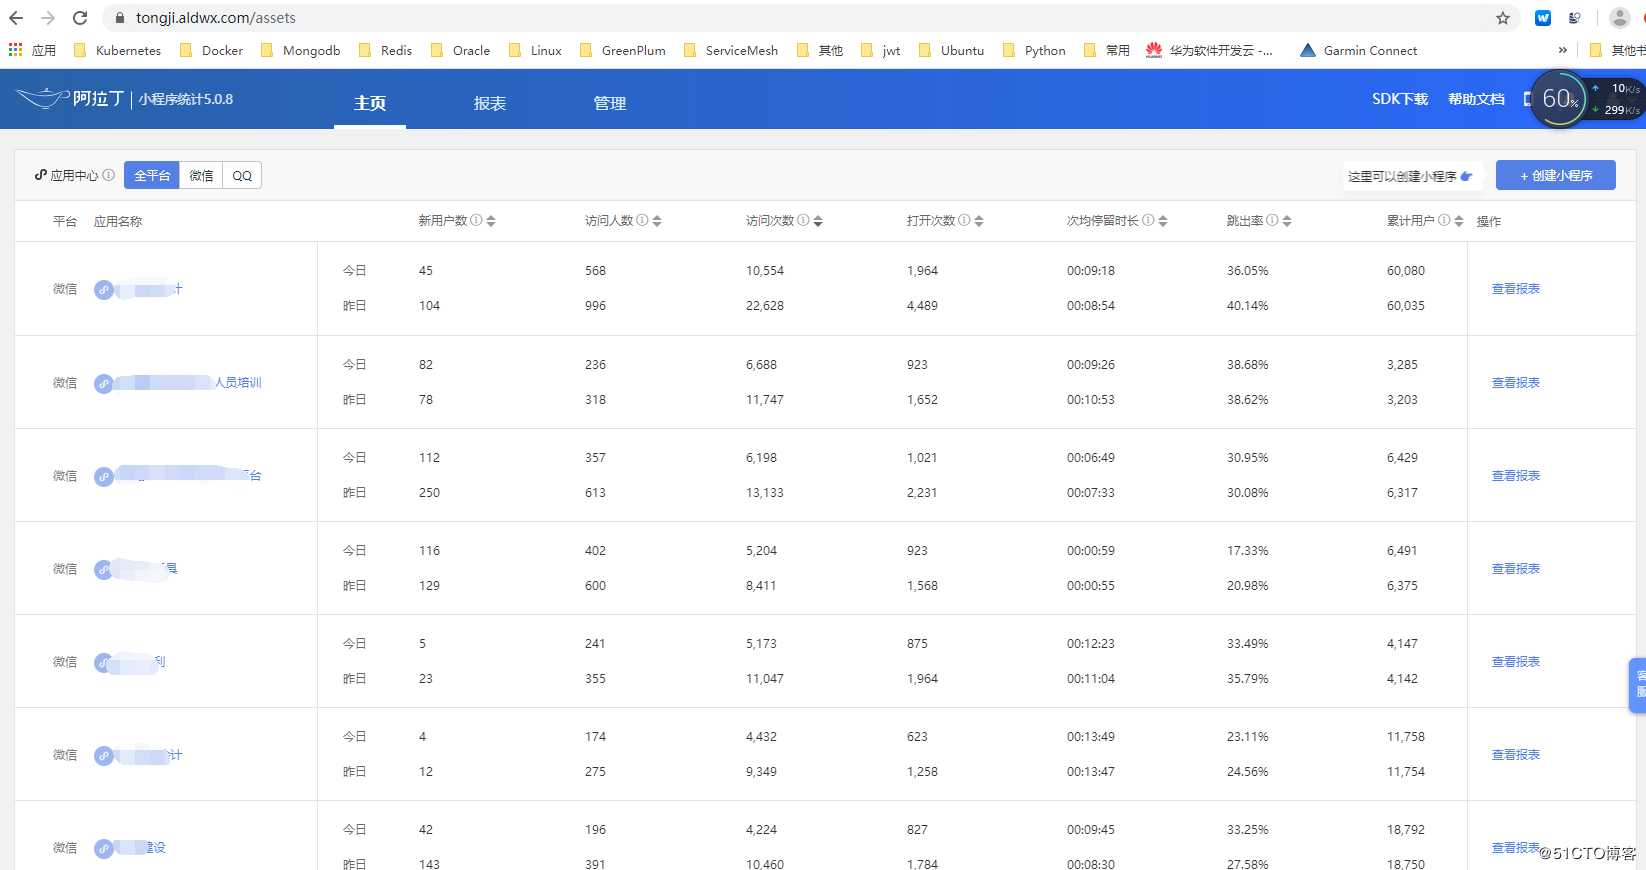Image resolution: width=1646 pixels, height=870 pixels.
Task: Go back using browser back arrow
Action: [x=16, y=18]
